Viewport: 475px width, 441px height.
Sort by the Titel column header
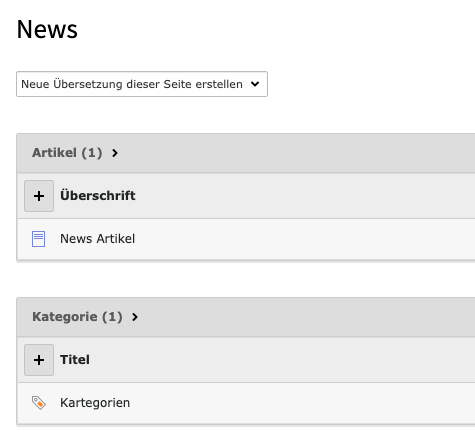(x=75, y=360)
